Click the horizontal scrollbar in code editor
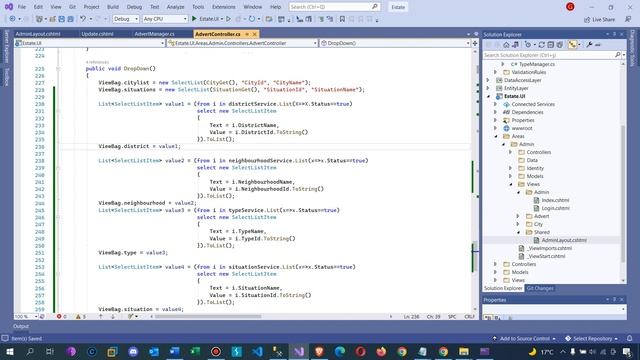This screenshot has width=640, height=360. pos(208,316)
